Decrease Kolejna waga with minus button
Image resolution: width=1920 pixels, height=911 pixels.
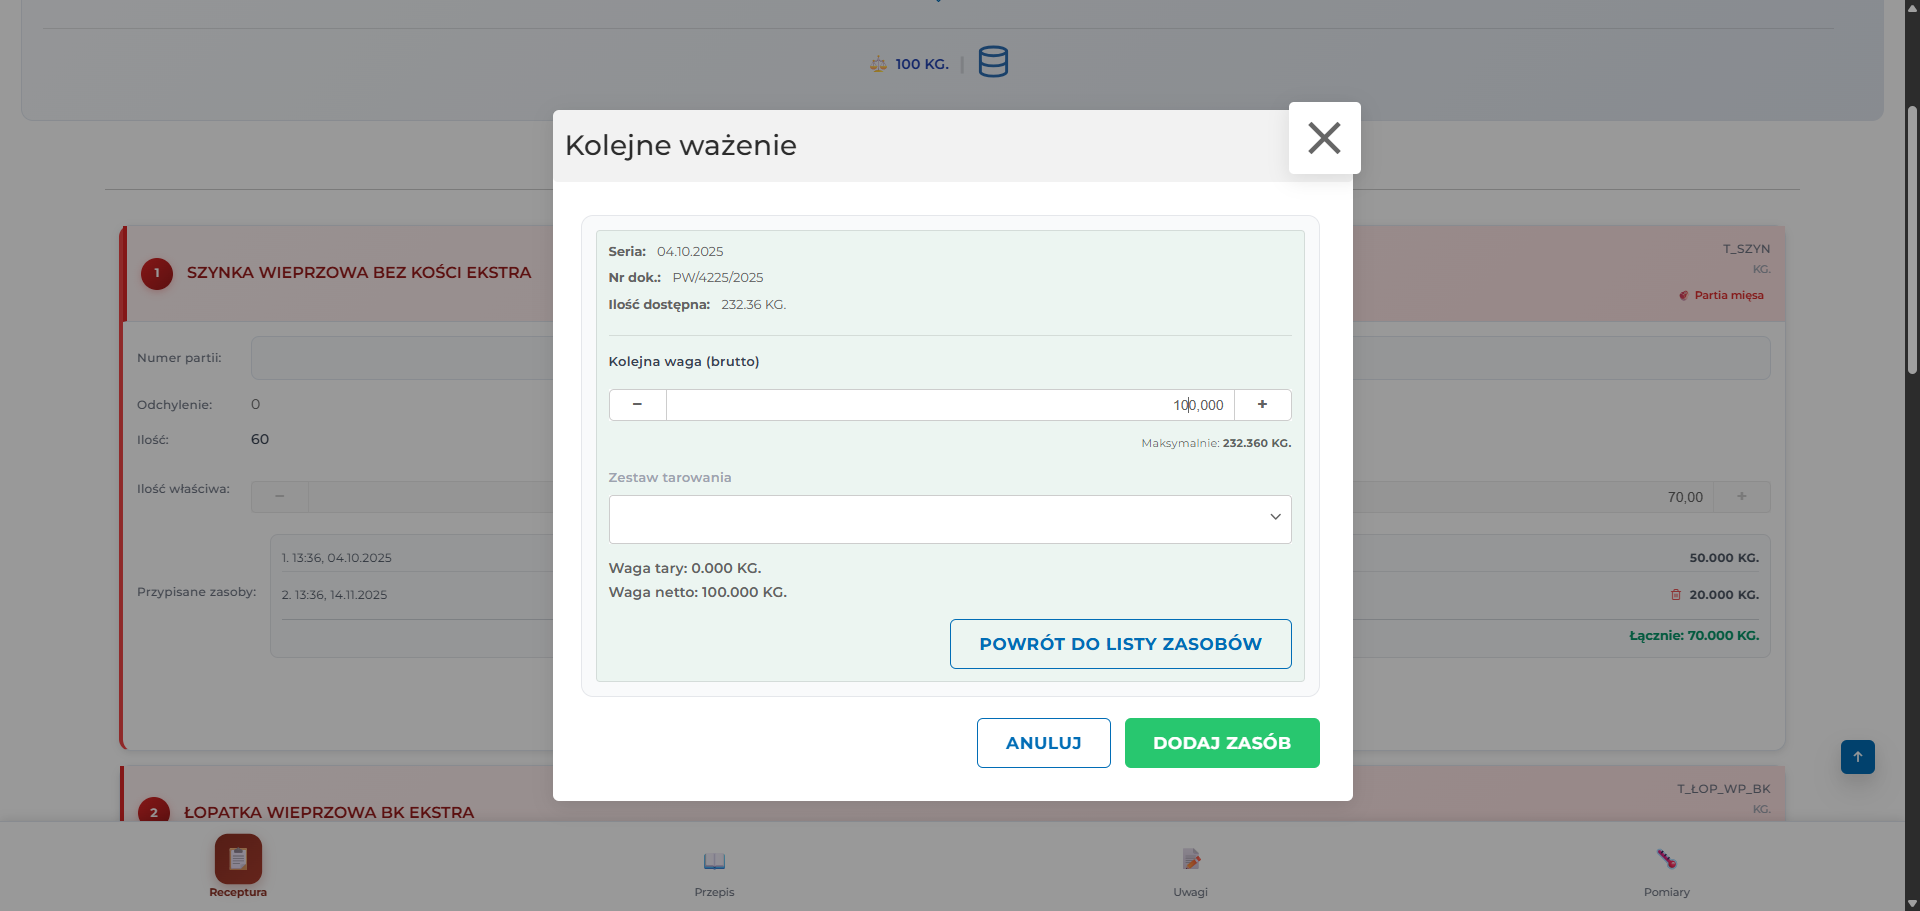[637, 405]
